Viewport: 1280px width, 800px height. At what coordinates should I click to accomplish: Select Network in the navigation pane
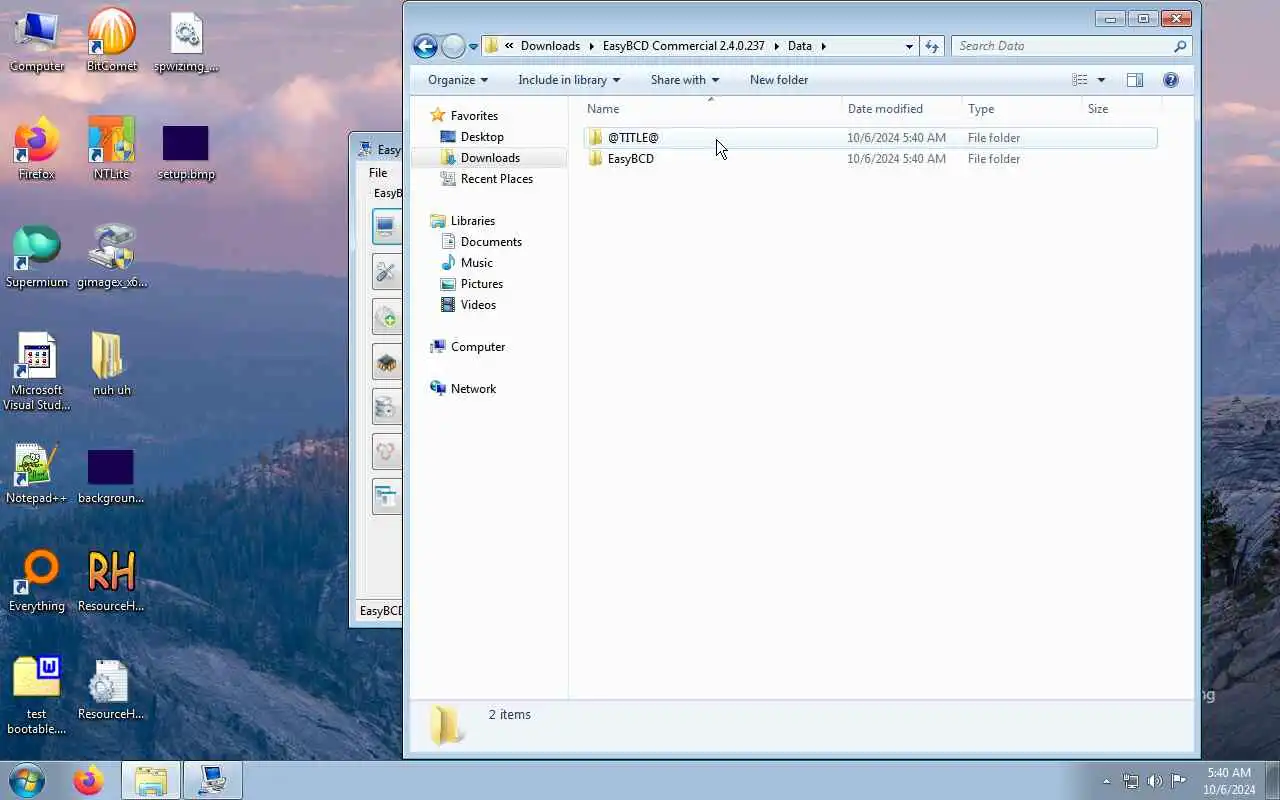473,389
